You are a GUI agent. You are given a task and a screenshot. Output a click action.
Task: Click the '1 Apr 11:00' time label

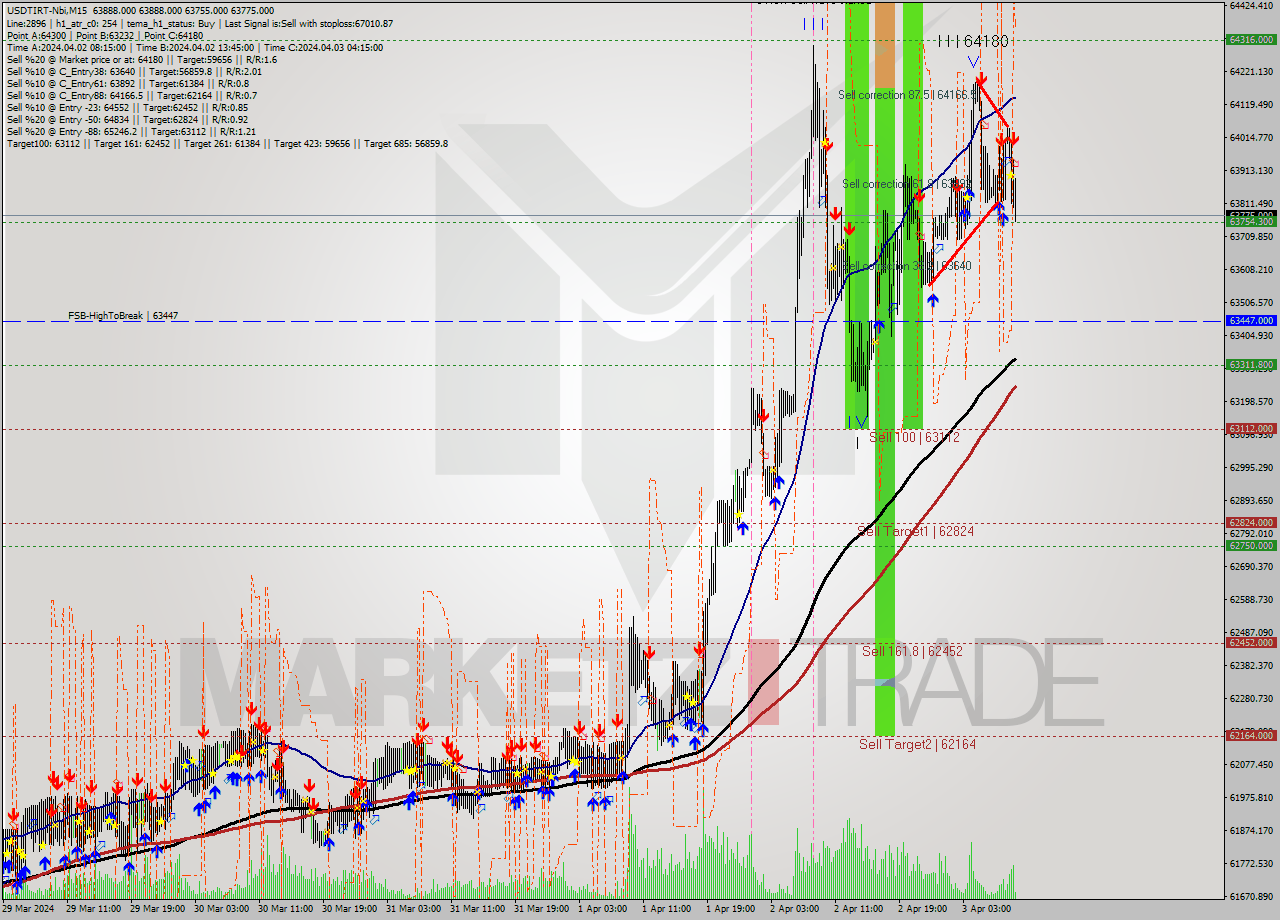pyautogui.click(x=667, y=909)
